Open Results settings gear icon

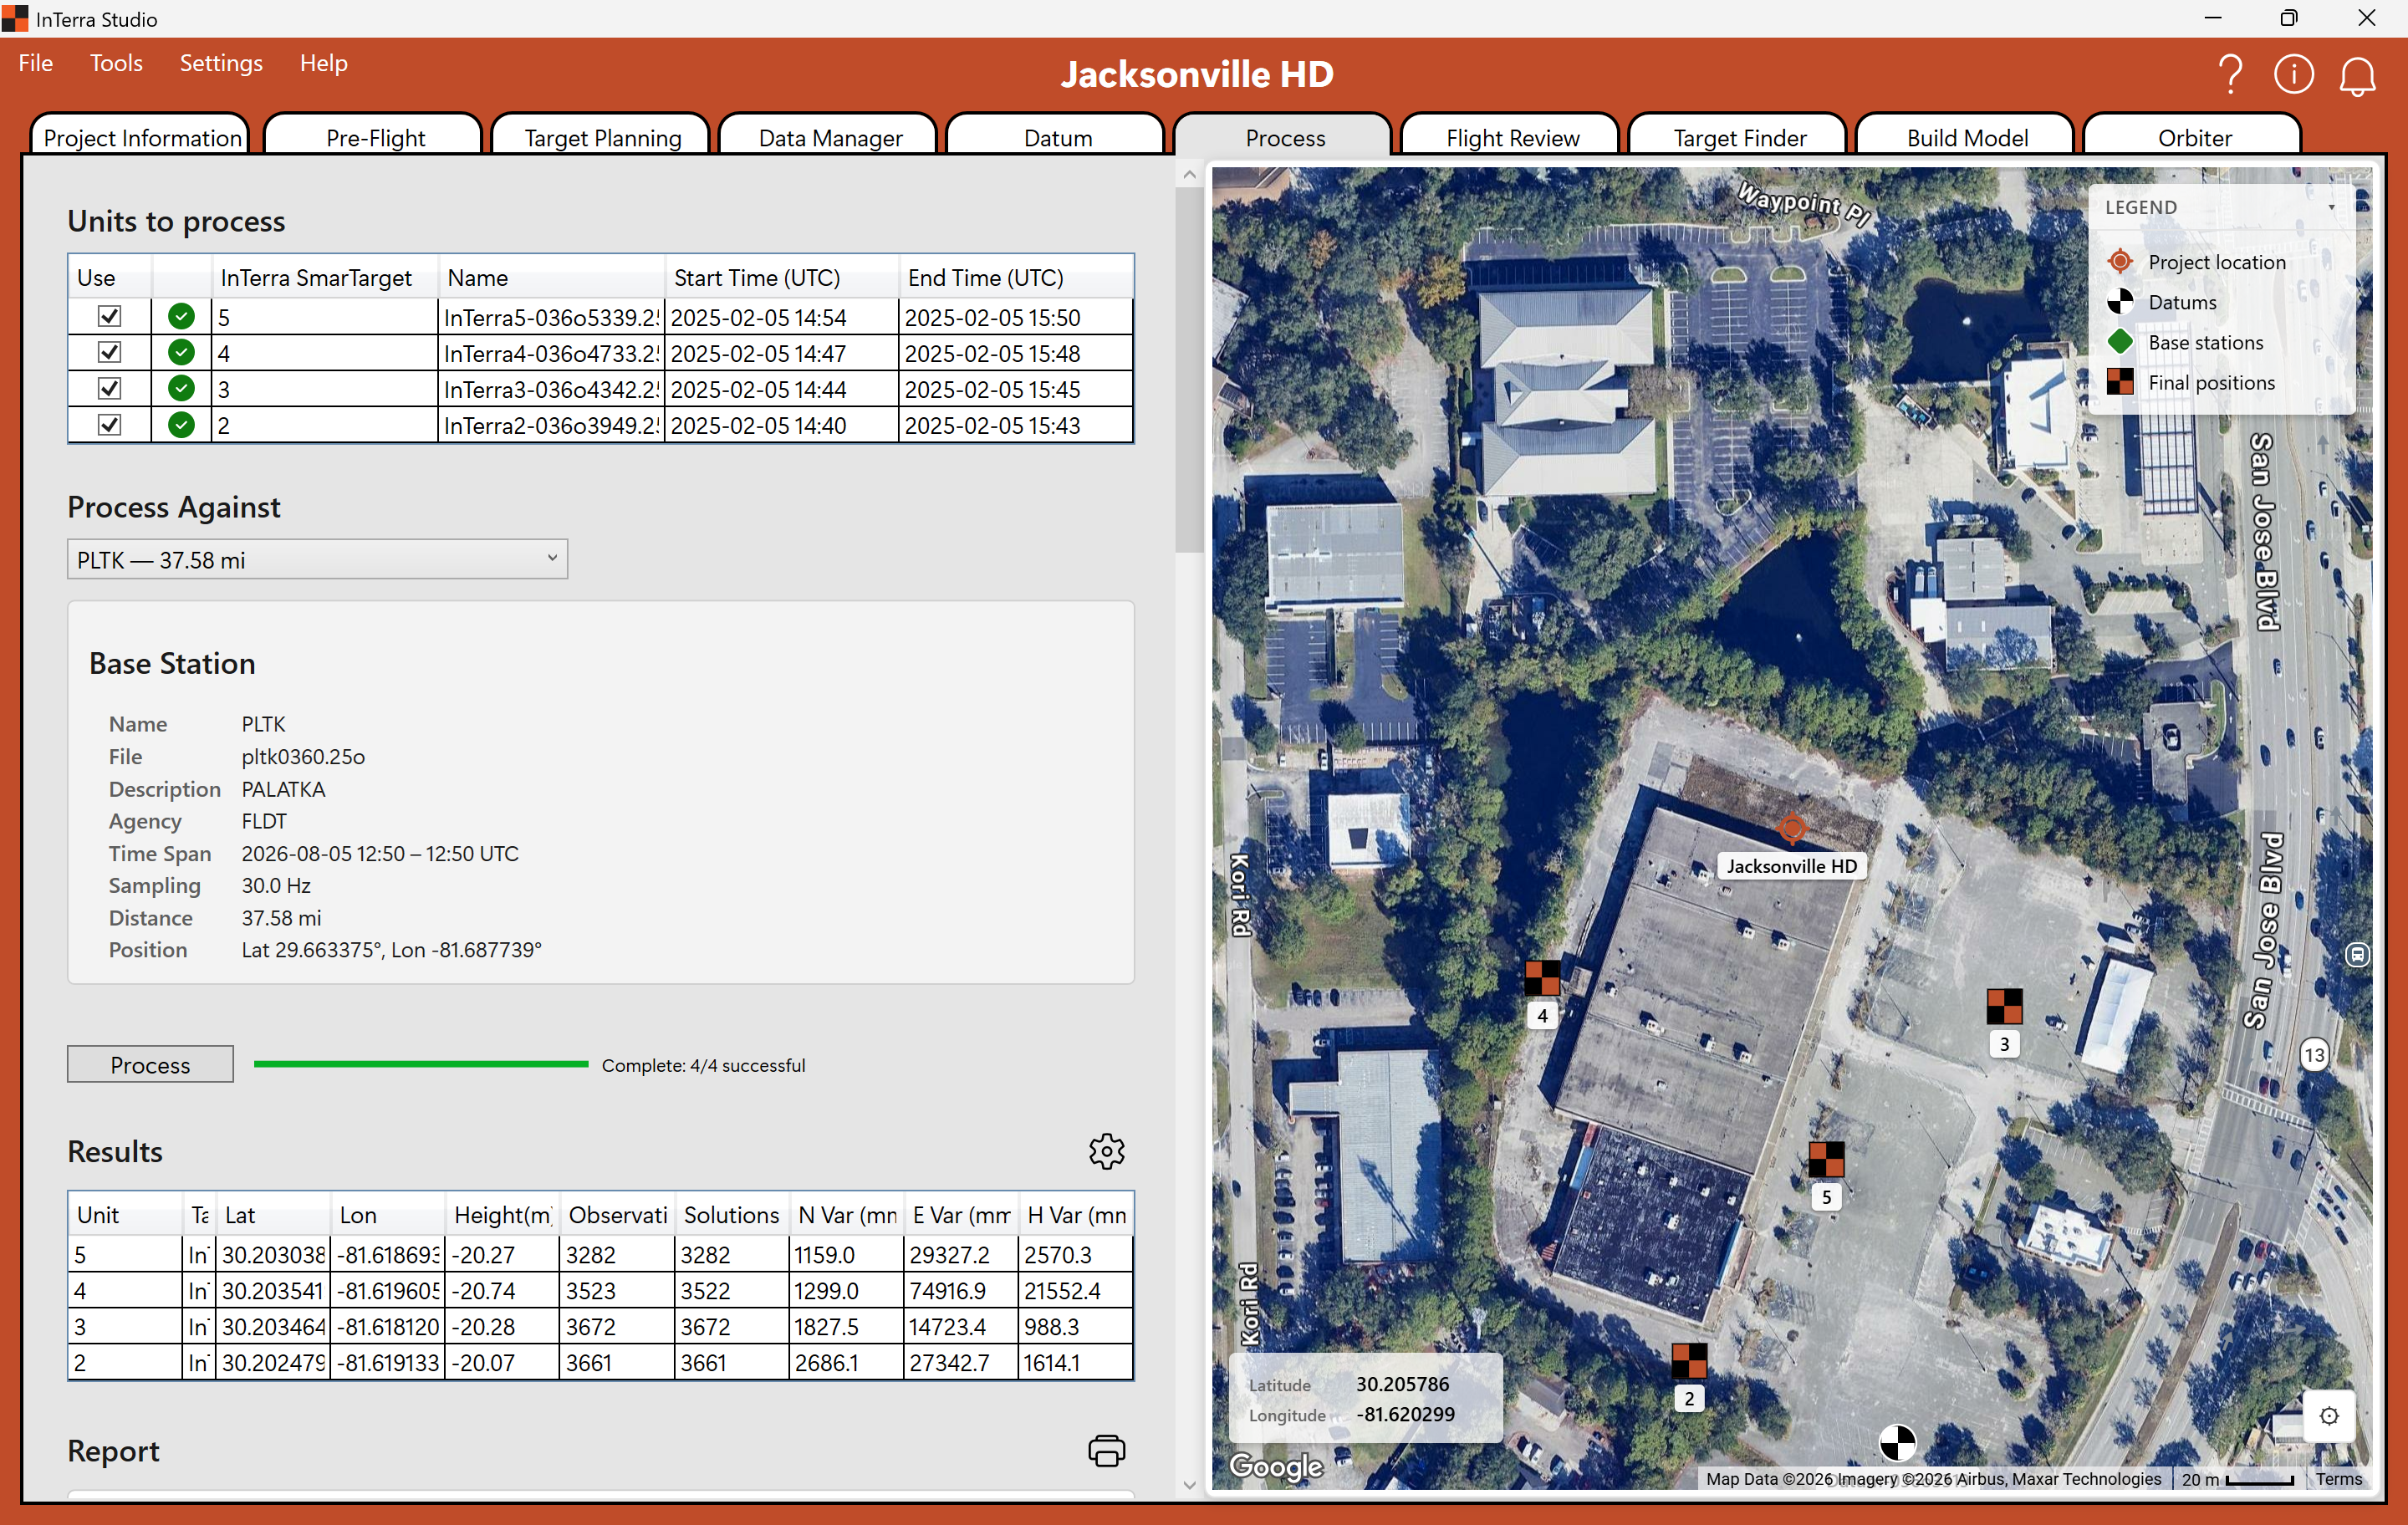(x=1106, y=1151)
